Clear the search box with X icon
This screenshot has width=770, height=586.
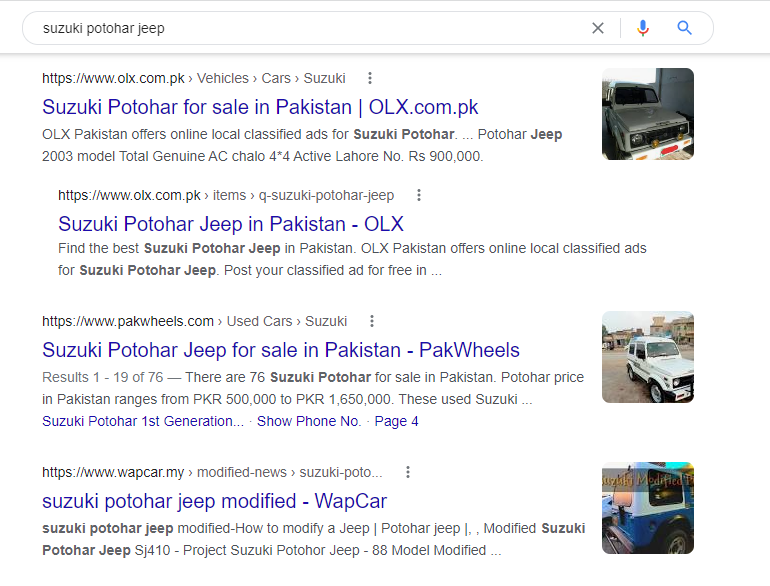pyautogui.click(x=598, y=28)
